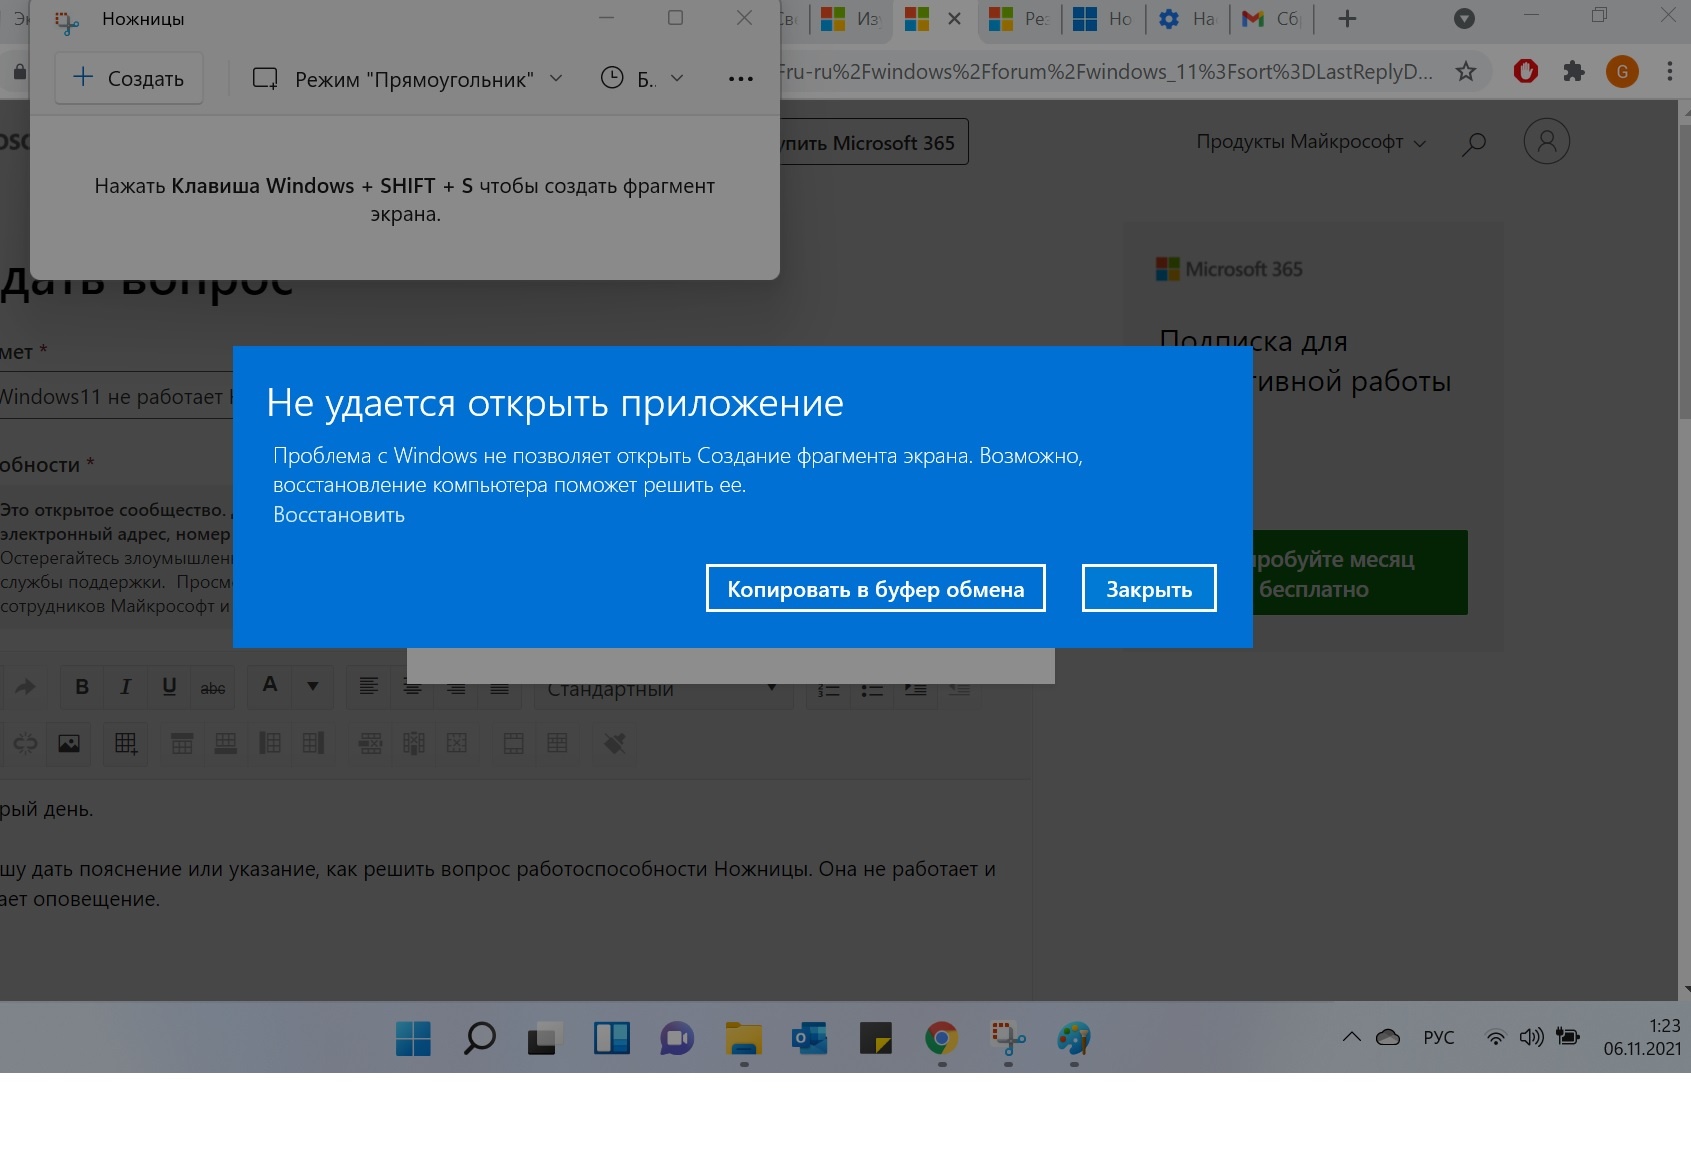Open Продукты Майкрософт dropdown menu

[x=1311, y=142]
